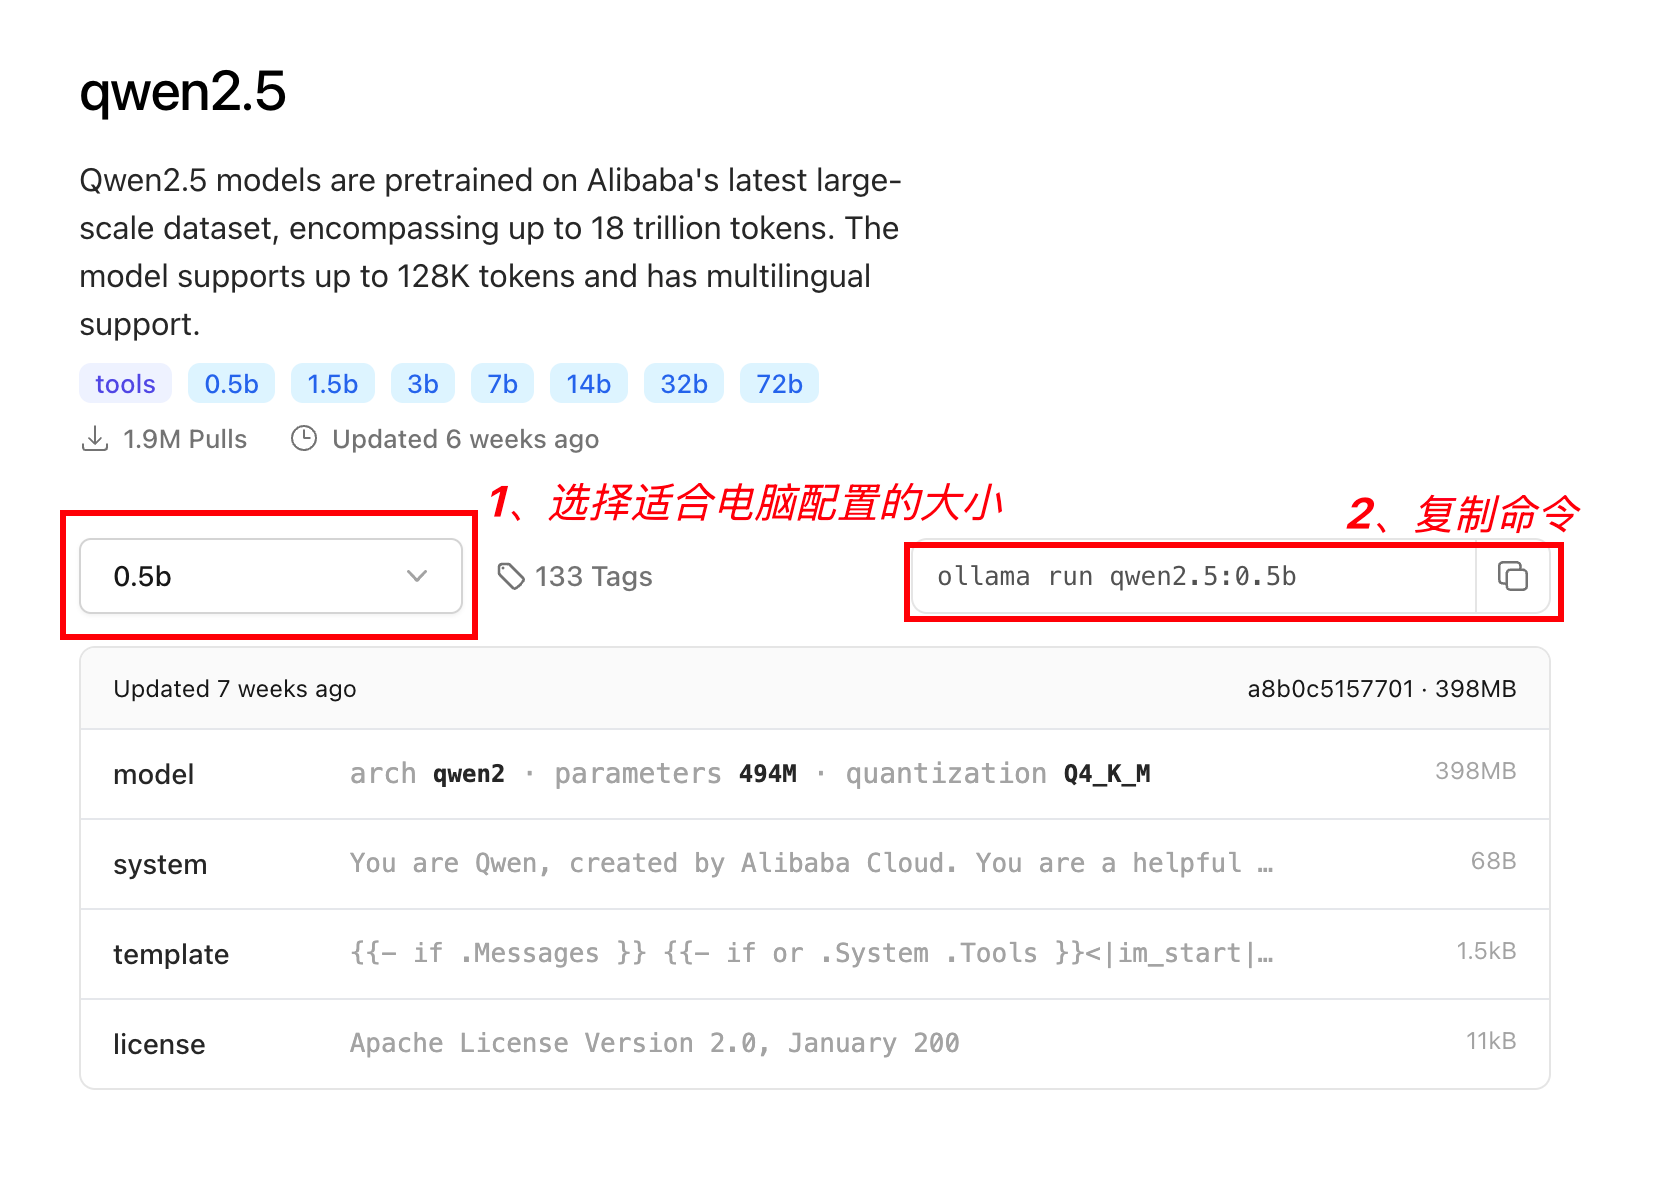This screenshot has width=1656, height=1194.
Task: Select the 1.5b size tag
Action: [x=332, y=384]
